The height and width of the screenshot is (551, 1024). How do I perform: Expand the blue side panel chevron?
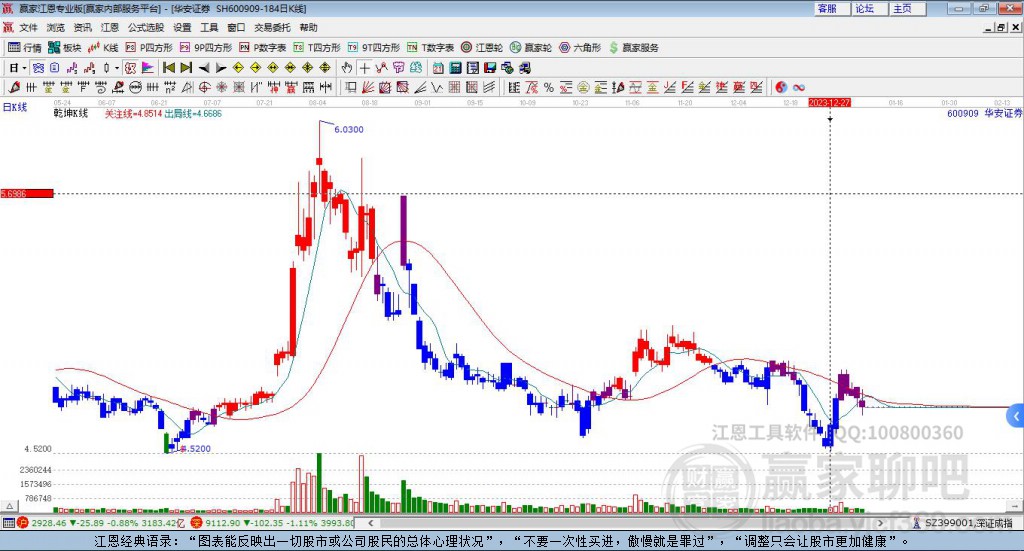[x=1016, y=416]
